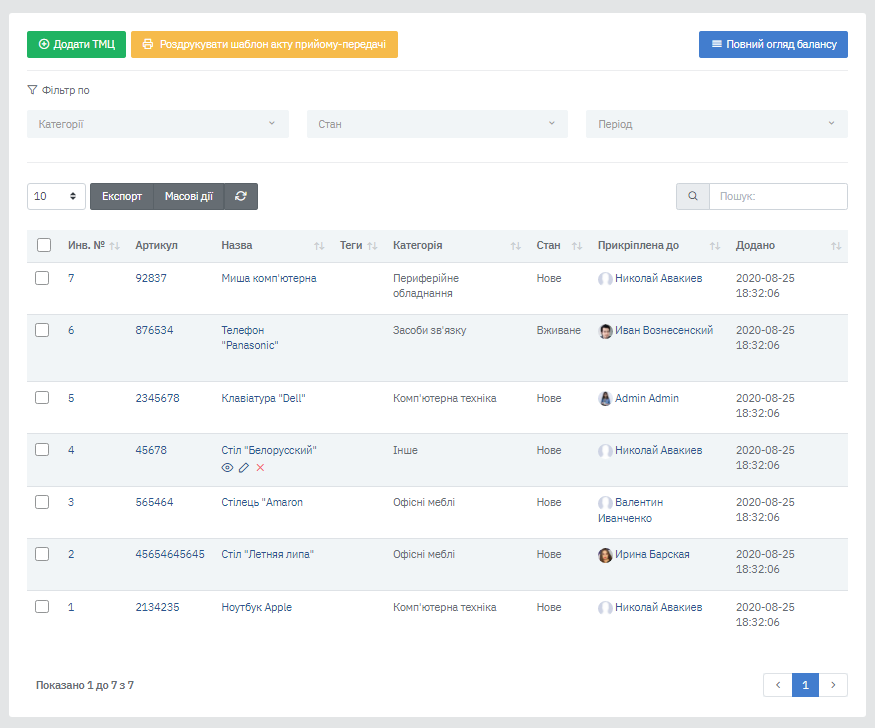Click into the Пошук search field

pyautogui.click(x=777, y=197)
